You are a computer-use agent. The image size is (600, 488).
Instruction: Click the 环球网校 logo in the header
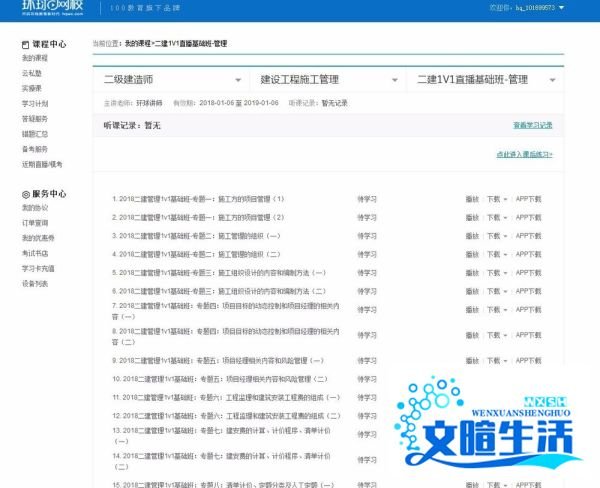coord(52,7)
